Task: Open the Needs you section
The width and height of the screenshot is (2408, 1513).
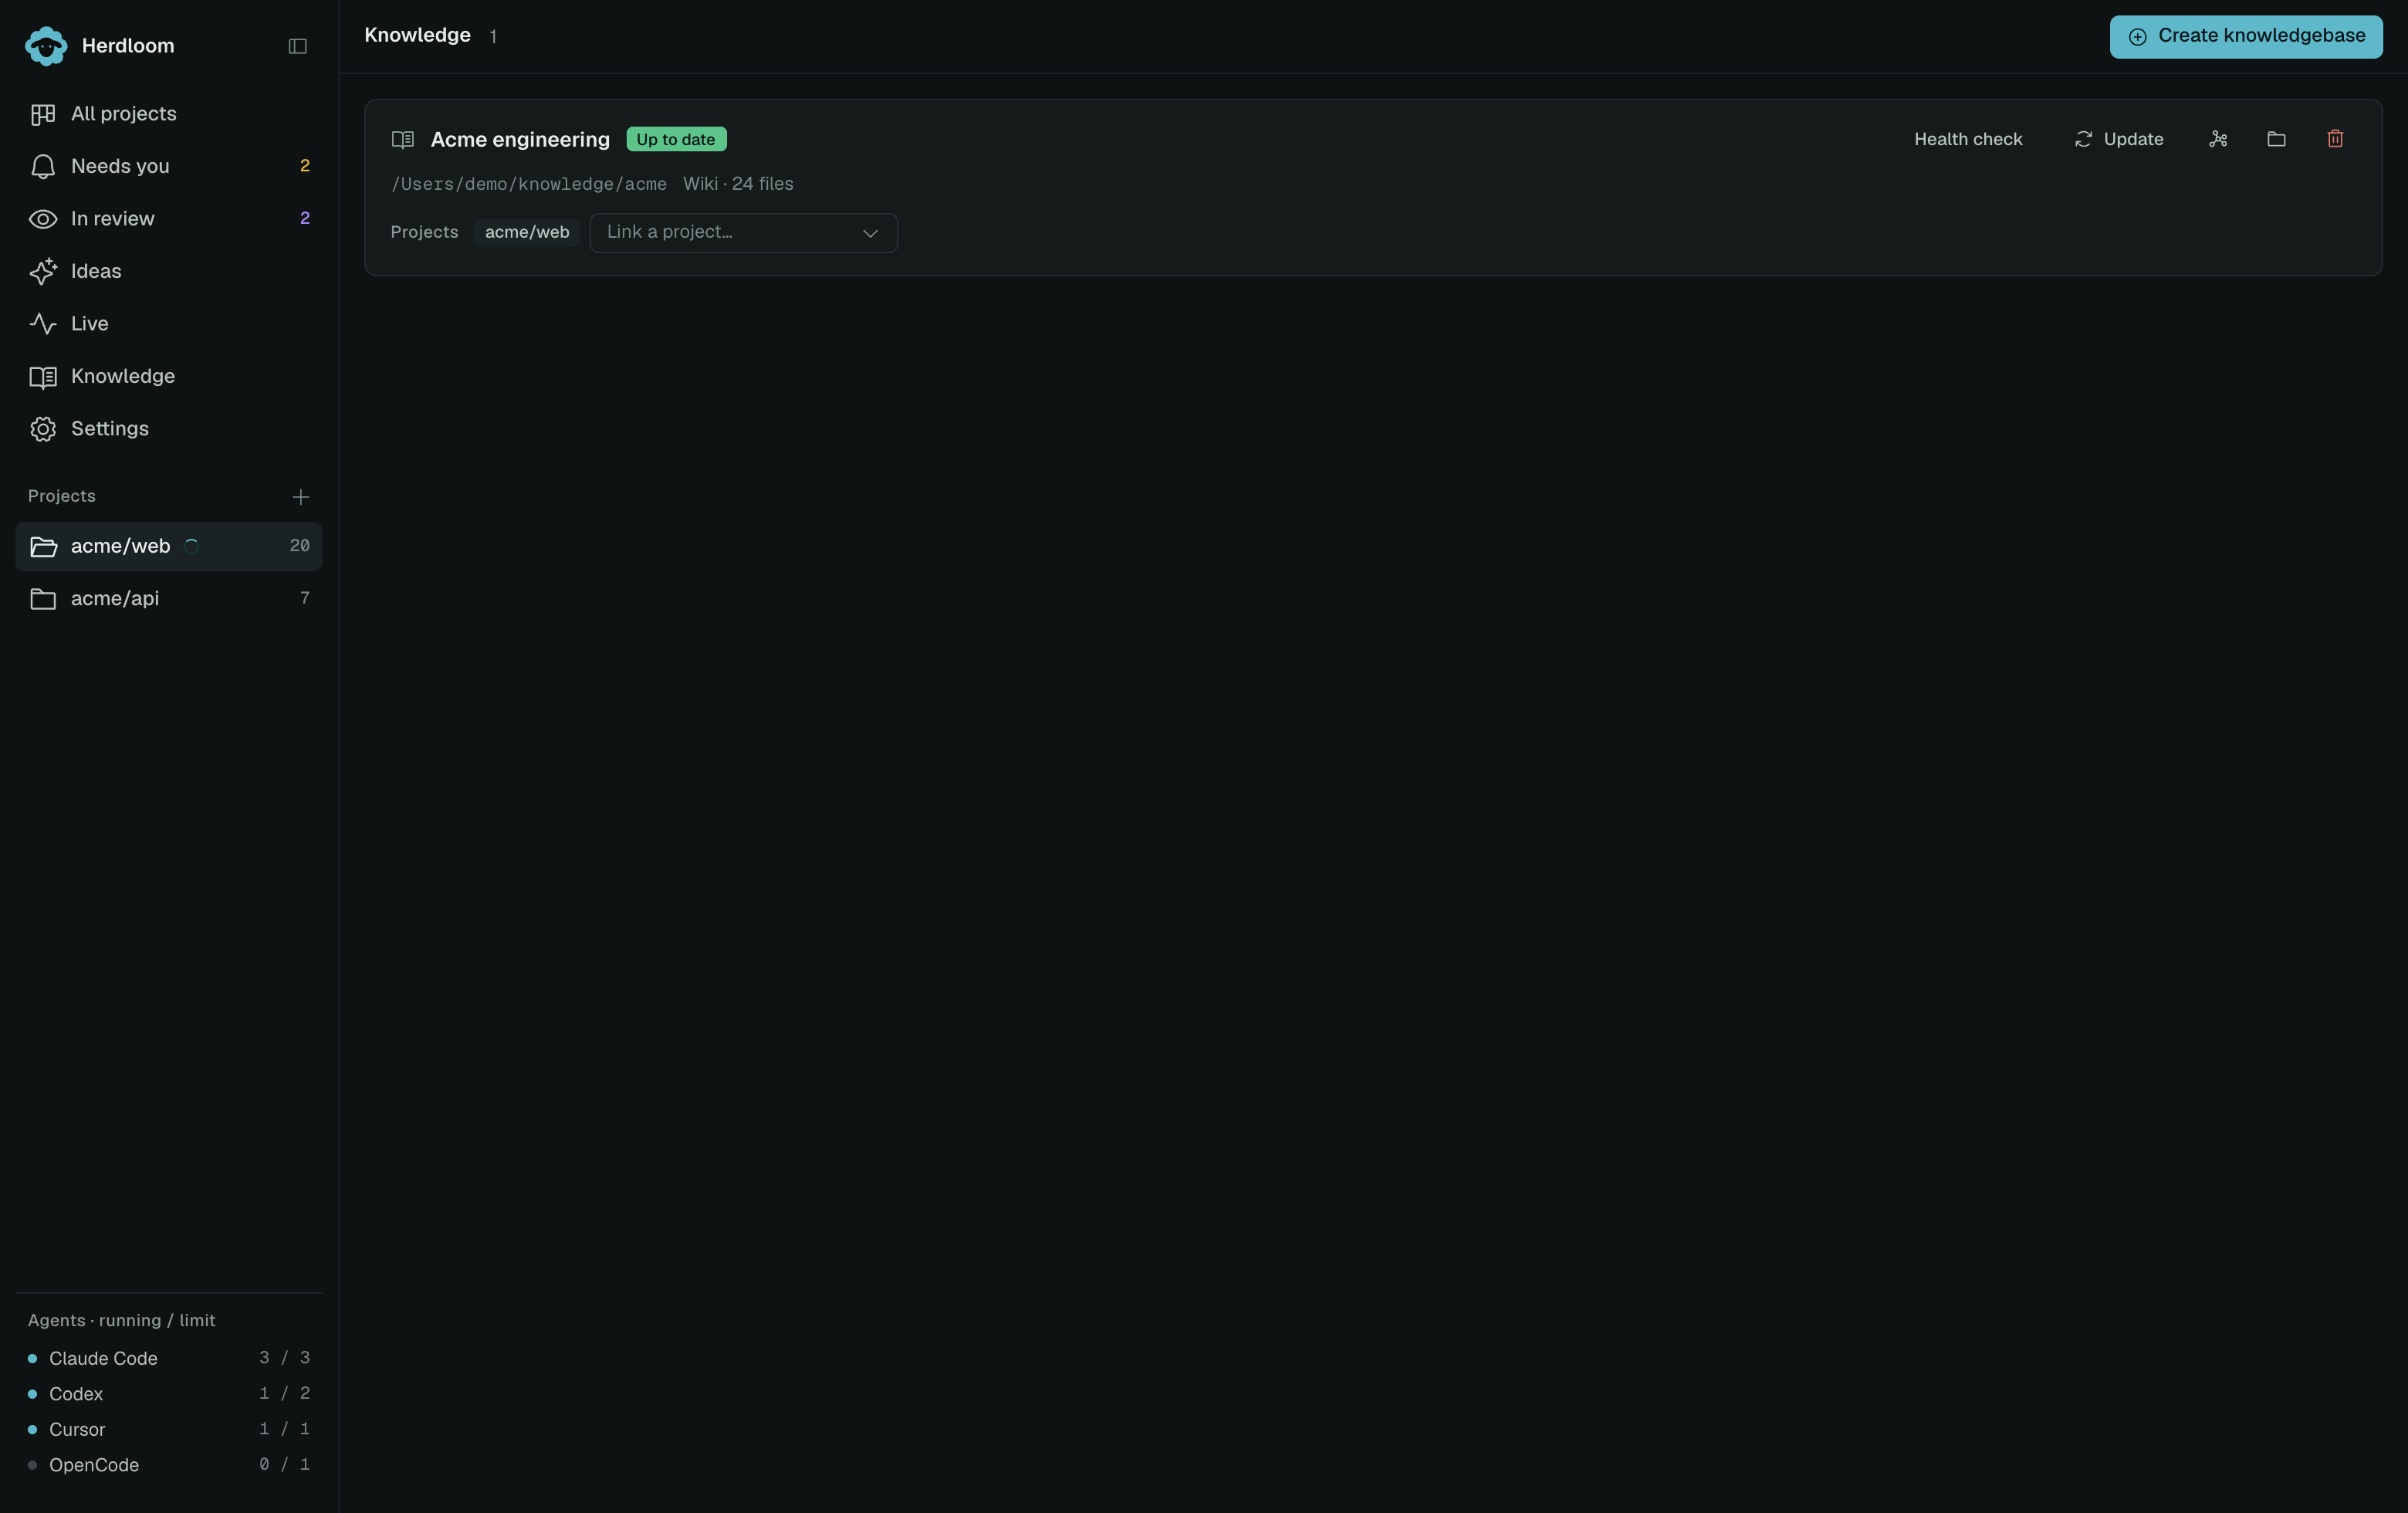Action: (169, 166)
